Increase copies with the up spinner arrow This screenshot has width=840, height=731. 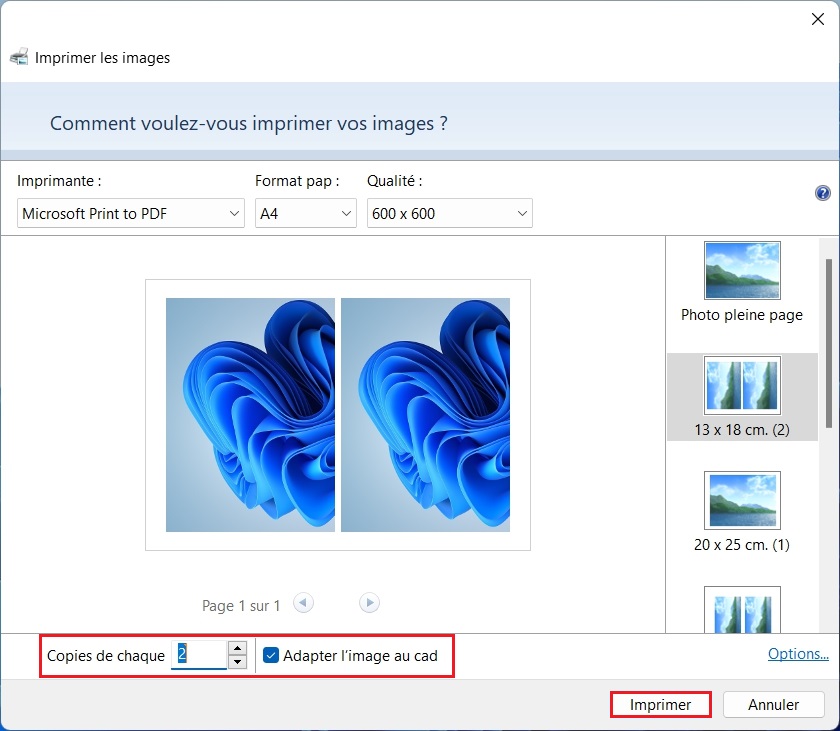[237, 649]
